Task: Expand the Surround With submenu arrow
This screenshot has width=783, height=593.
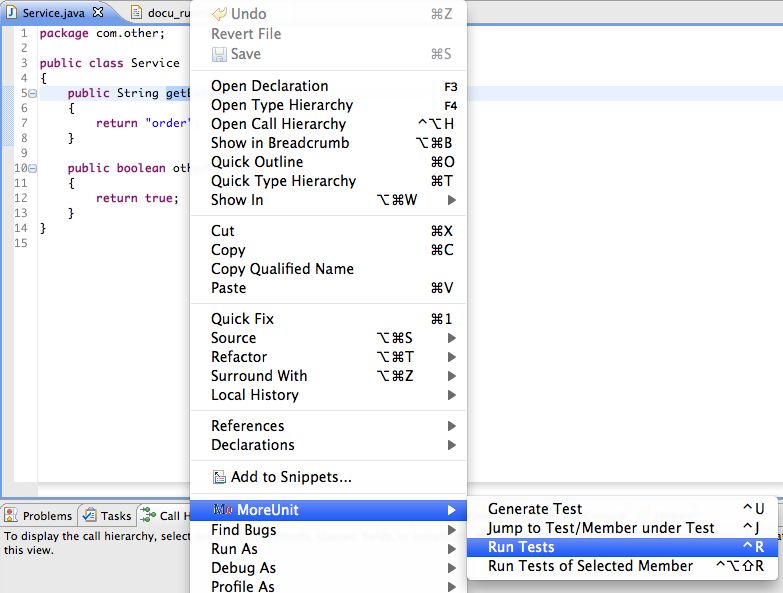Action: point(451,376)
